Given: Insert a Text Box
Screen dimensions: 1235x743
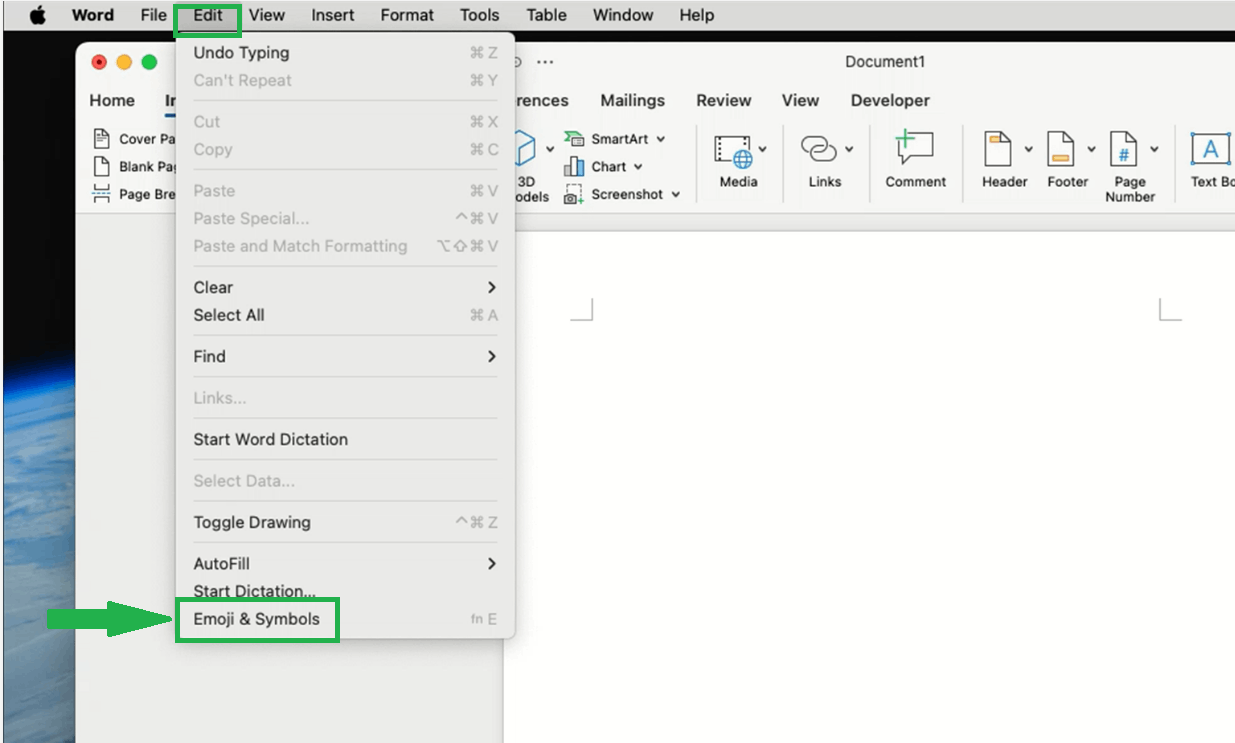Looking at the screenshot, I should coord(1211,160).
